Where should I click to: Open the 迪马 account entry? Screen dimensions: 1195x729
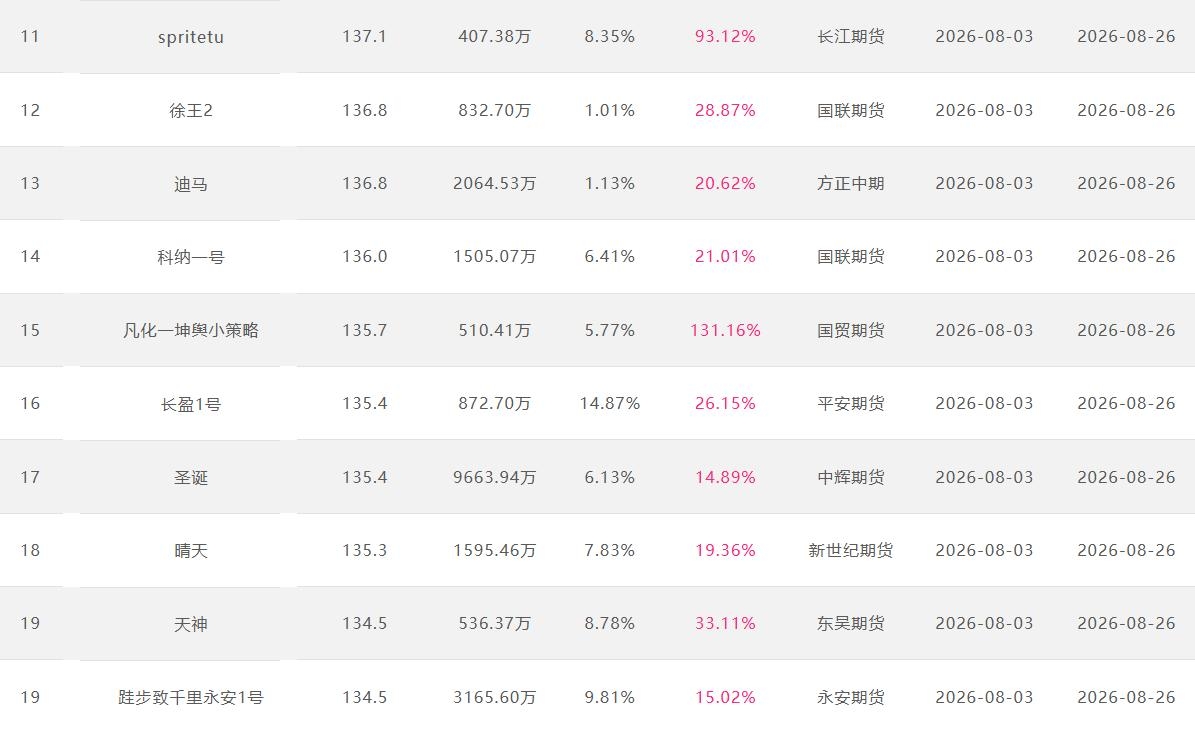191,184
